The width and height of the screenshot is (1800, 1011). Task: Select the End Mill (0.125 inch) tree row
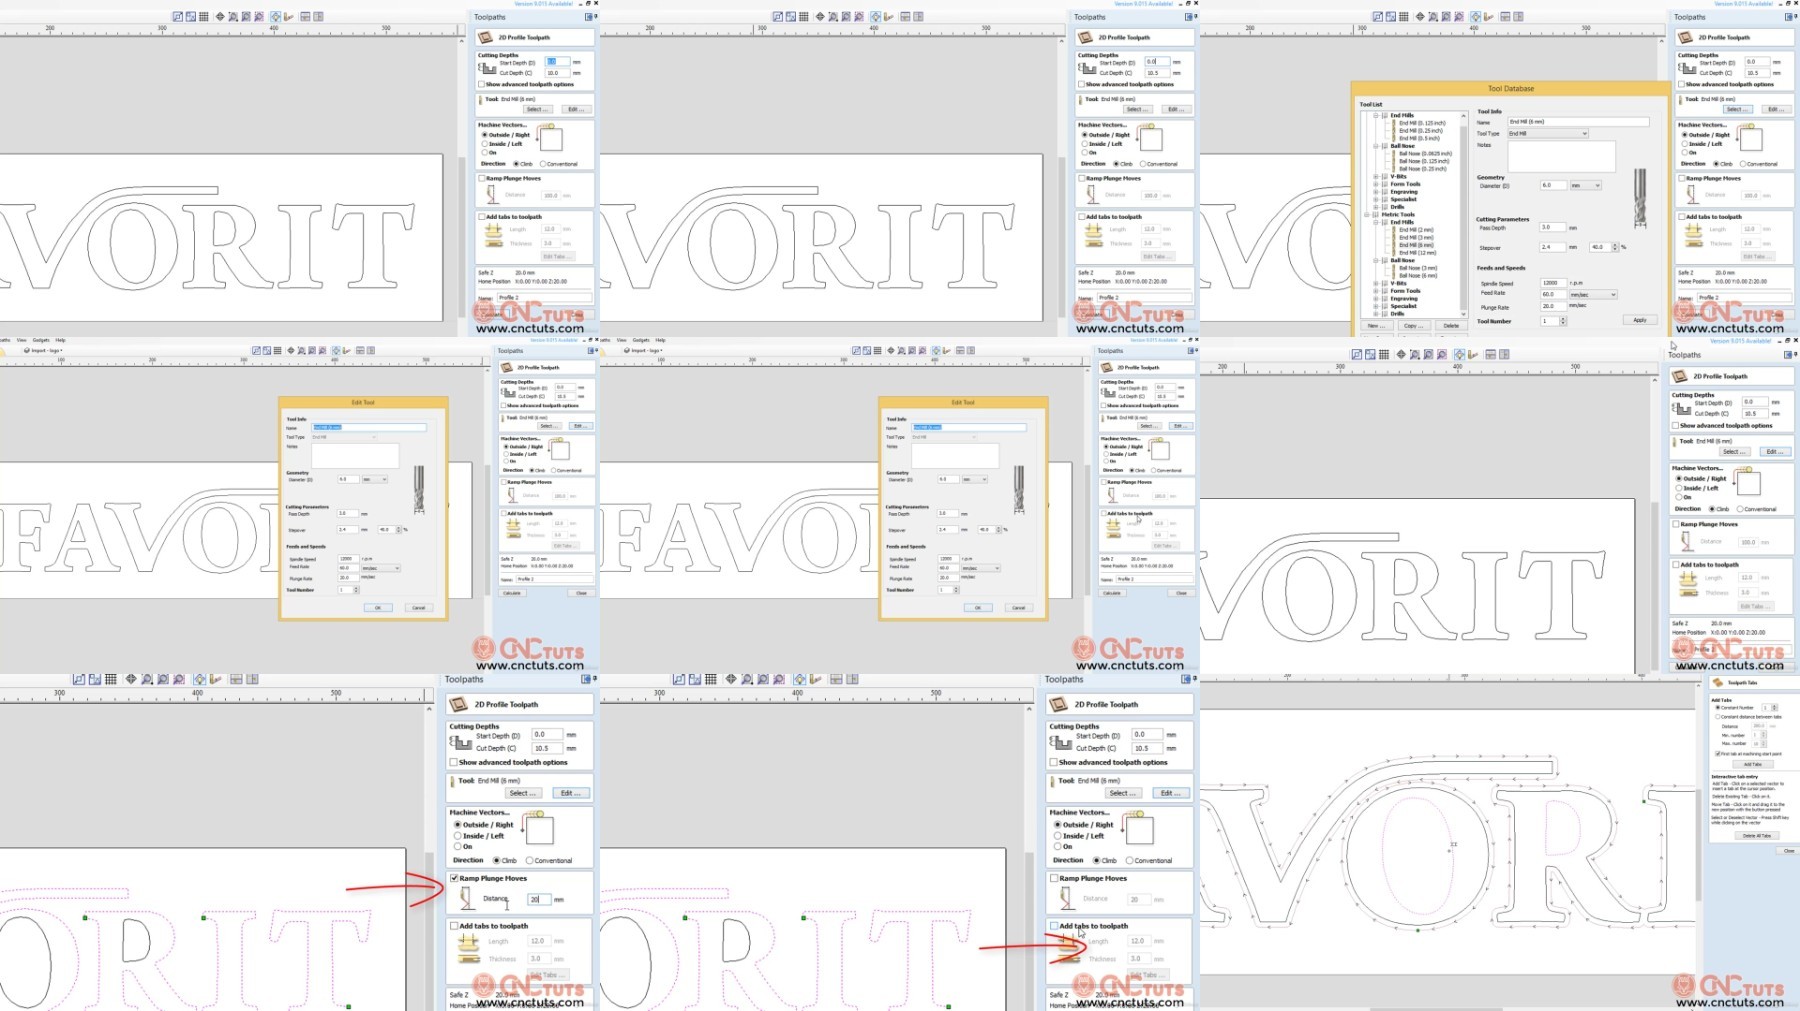pyautogui.click(x=1422, y=123)
